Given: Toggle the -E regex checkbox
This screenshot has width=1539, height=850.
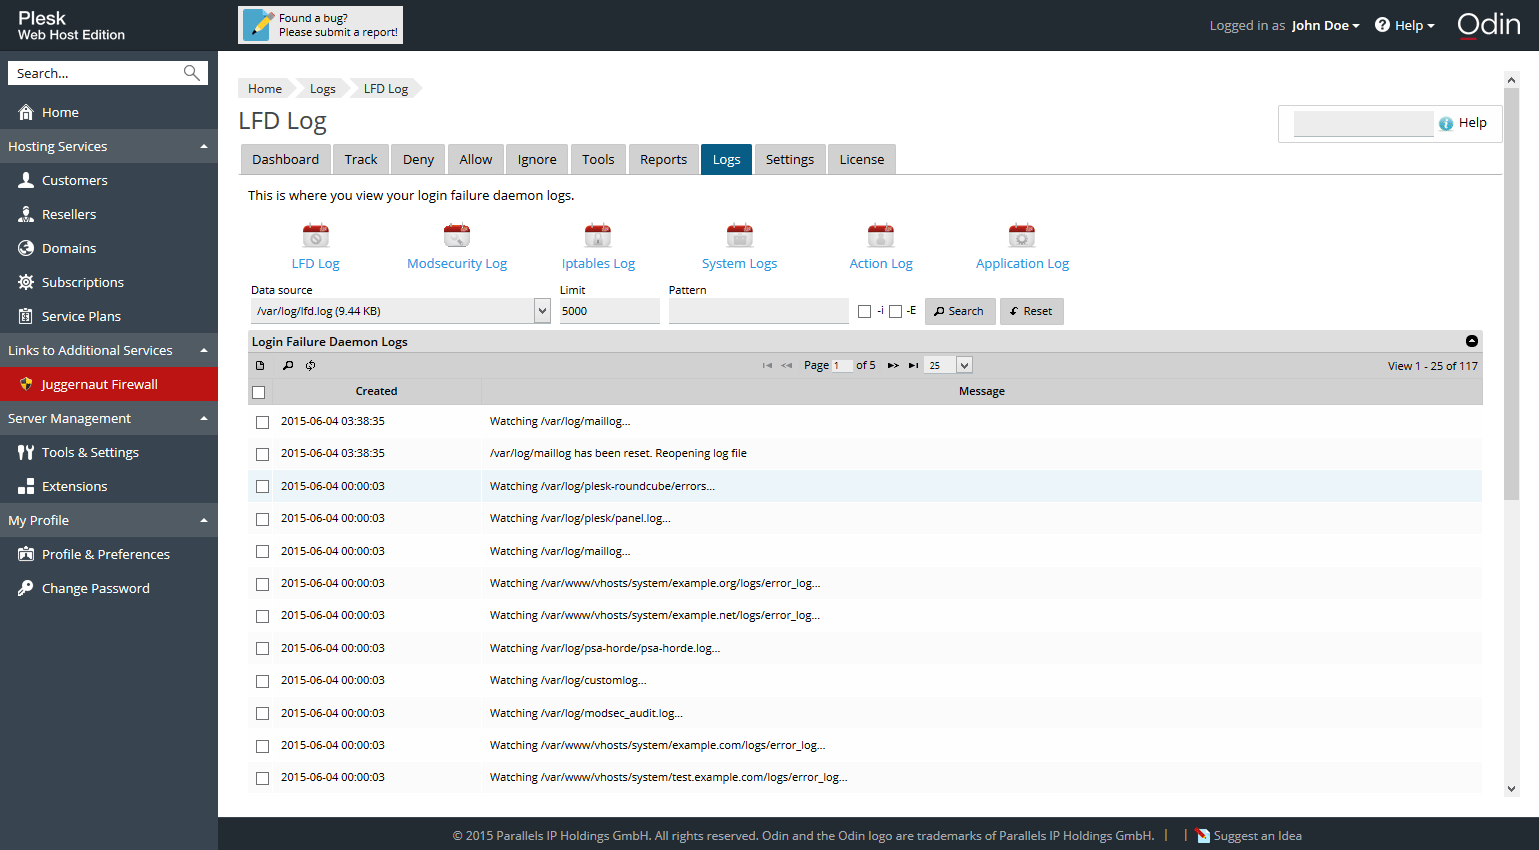Looking at the screenshot, I should click(896, 312).
